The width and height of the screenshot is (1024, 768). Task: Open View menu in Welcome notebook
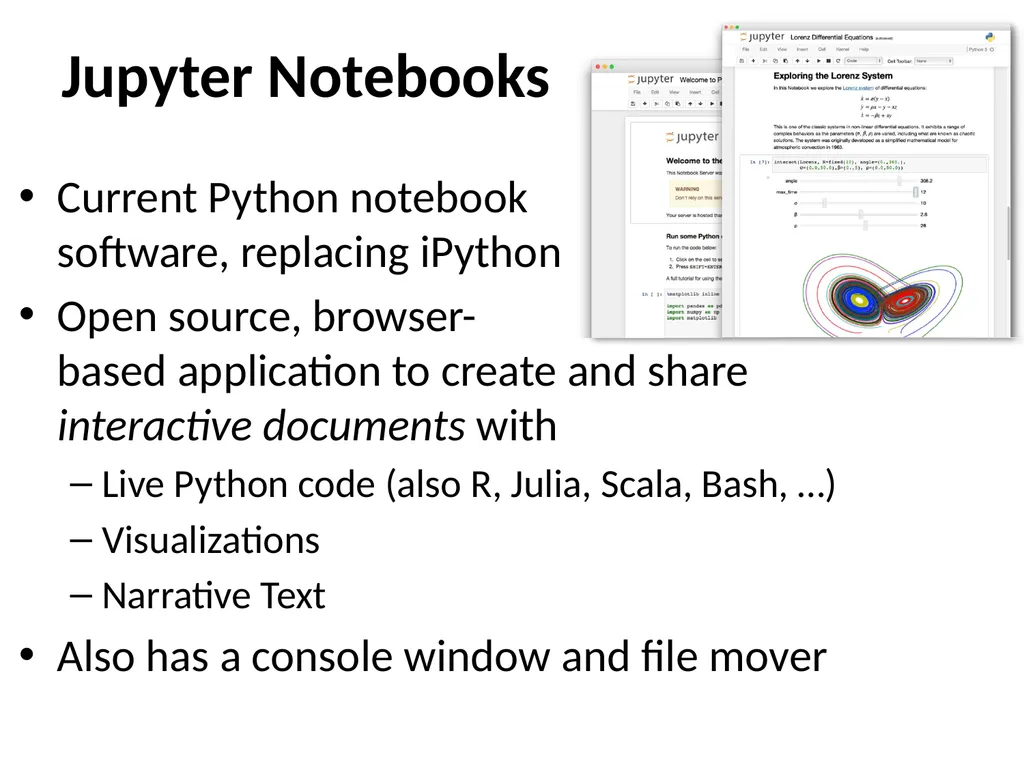[674, 92]
